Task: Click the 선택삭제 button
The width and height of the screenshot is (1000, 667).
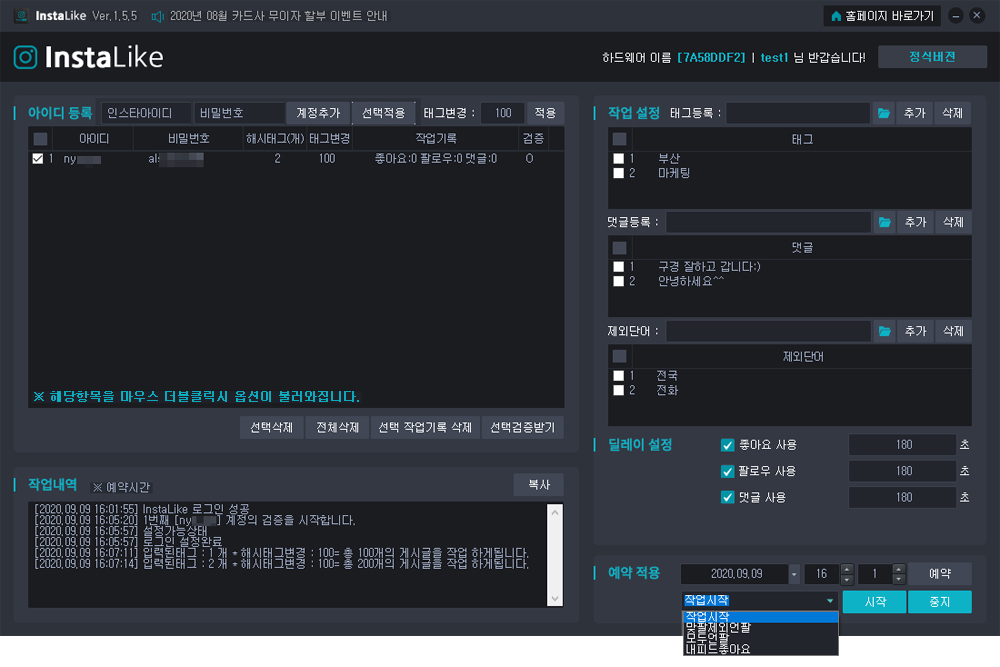Action: coord(272,427)
